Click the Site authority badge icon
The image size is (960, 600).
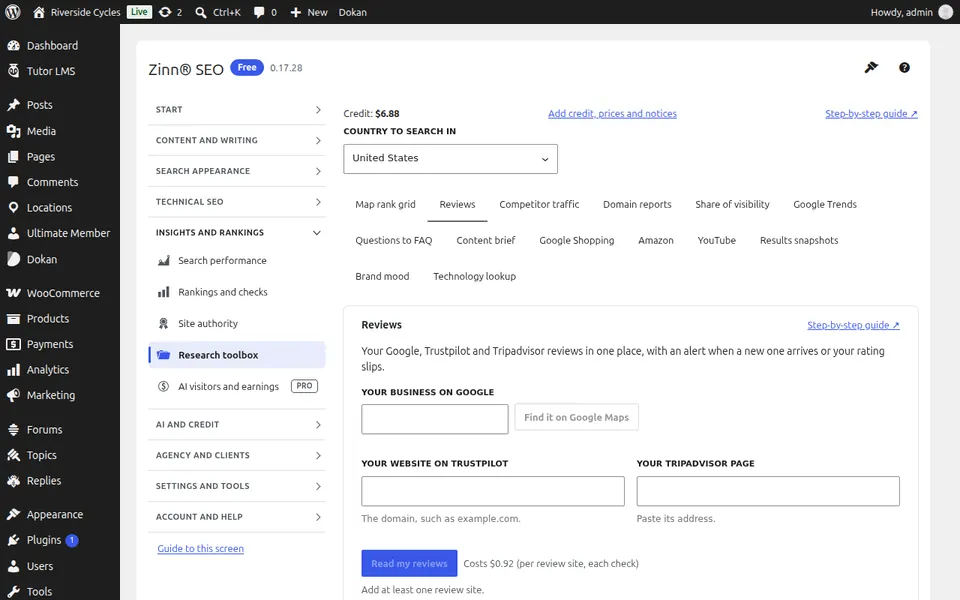pos(163,323)
